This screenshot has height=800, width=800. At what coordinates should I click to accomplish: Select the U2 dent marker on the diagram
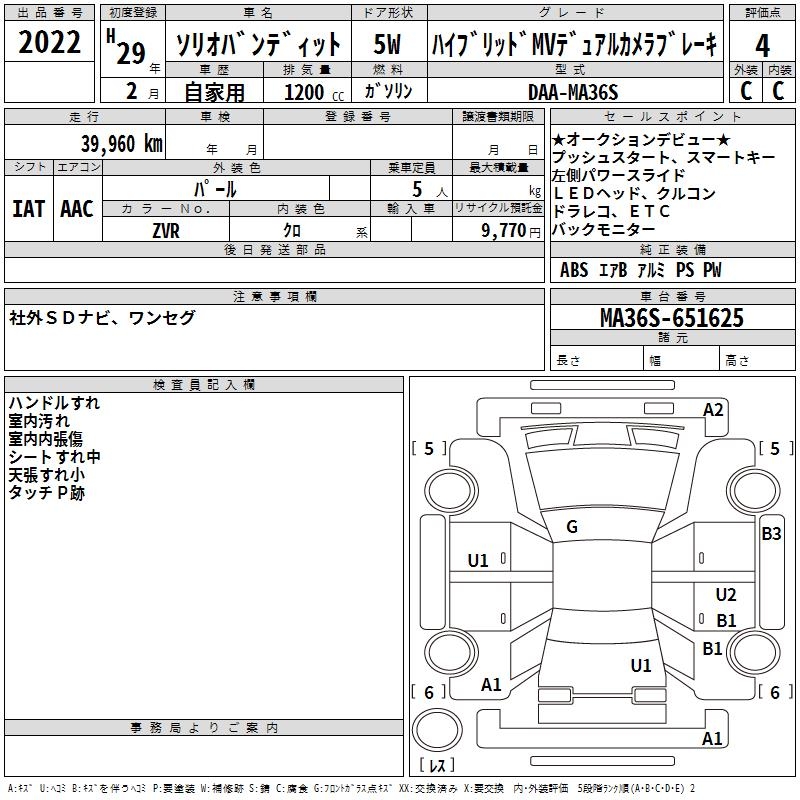tap(726, 595)
